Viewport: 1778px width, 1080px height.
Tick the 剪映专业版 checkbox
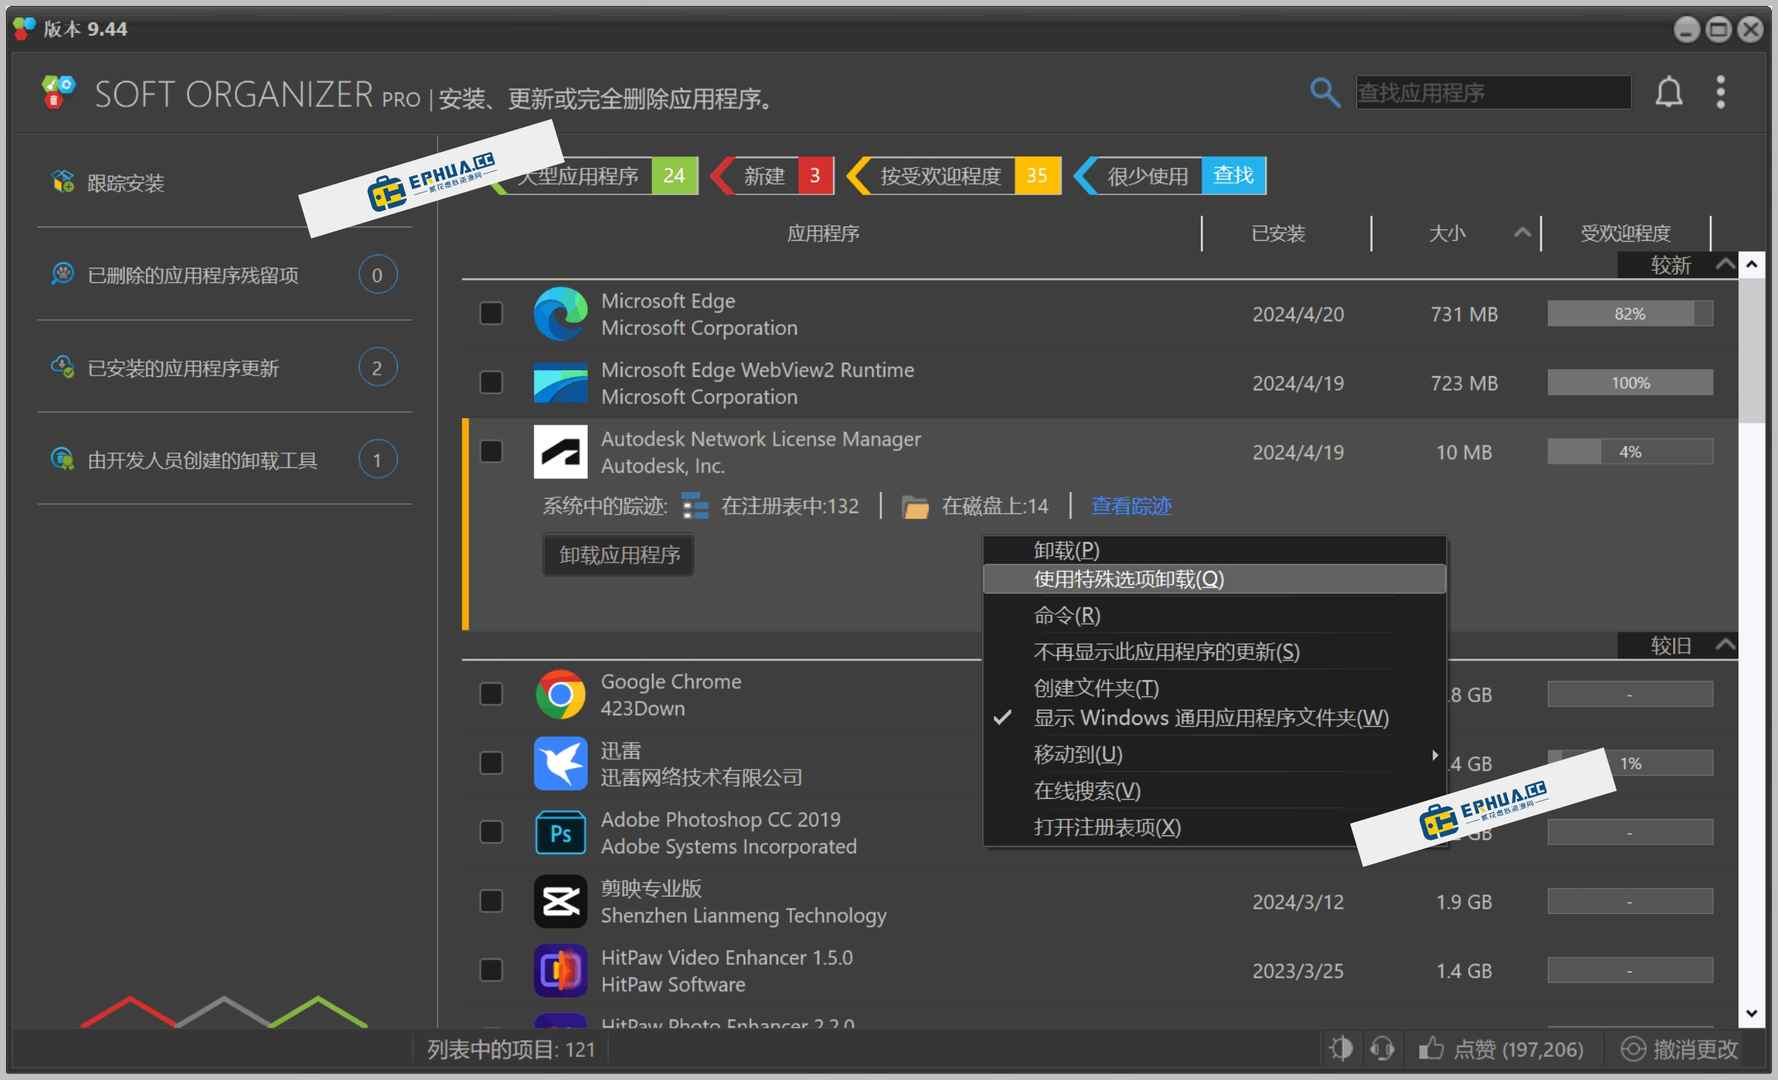[491, 900]
